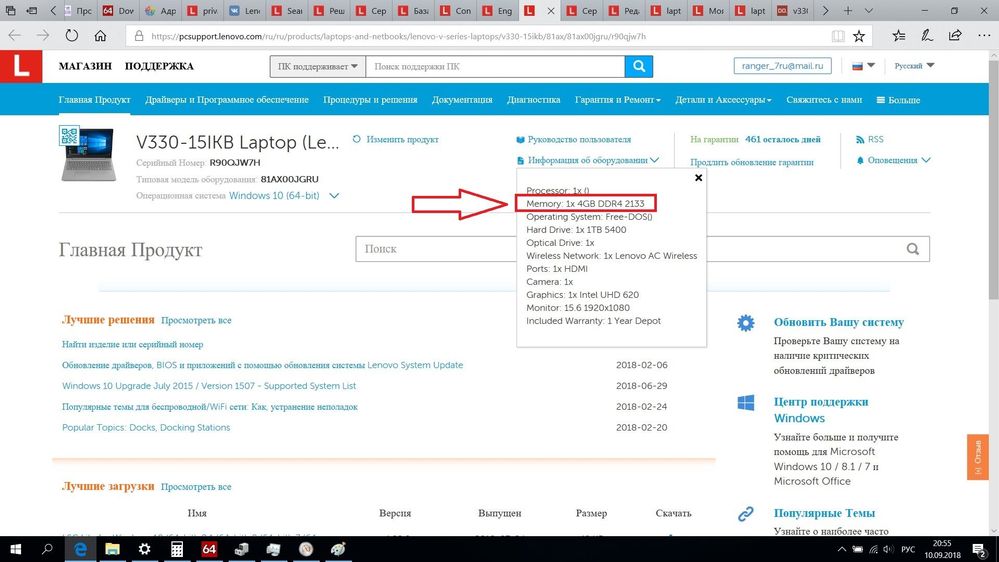This screenshot has width=999, height=562.
Task: Open Edge web notes pen
Action: tap(926, 36)
